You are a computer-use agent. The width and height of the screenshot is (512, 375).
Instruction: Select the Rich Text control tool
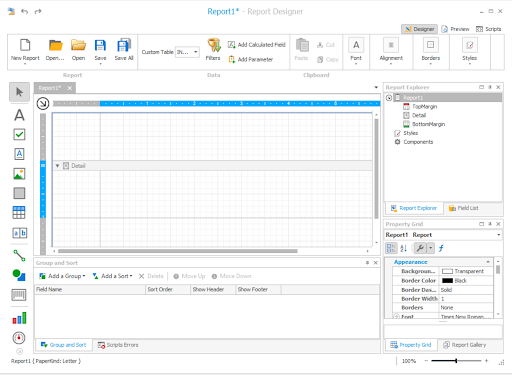point(19,154)
